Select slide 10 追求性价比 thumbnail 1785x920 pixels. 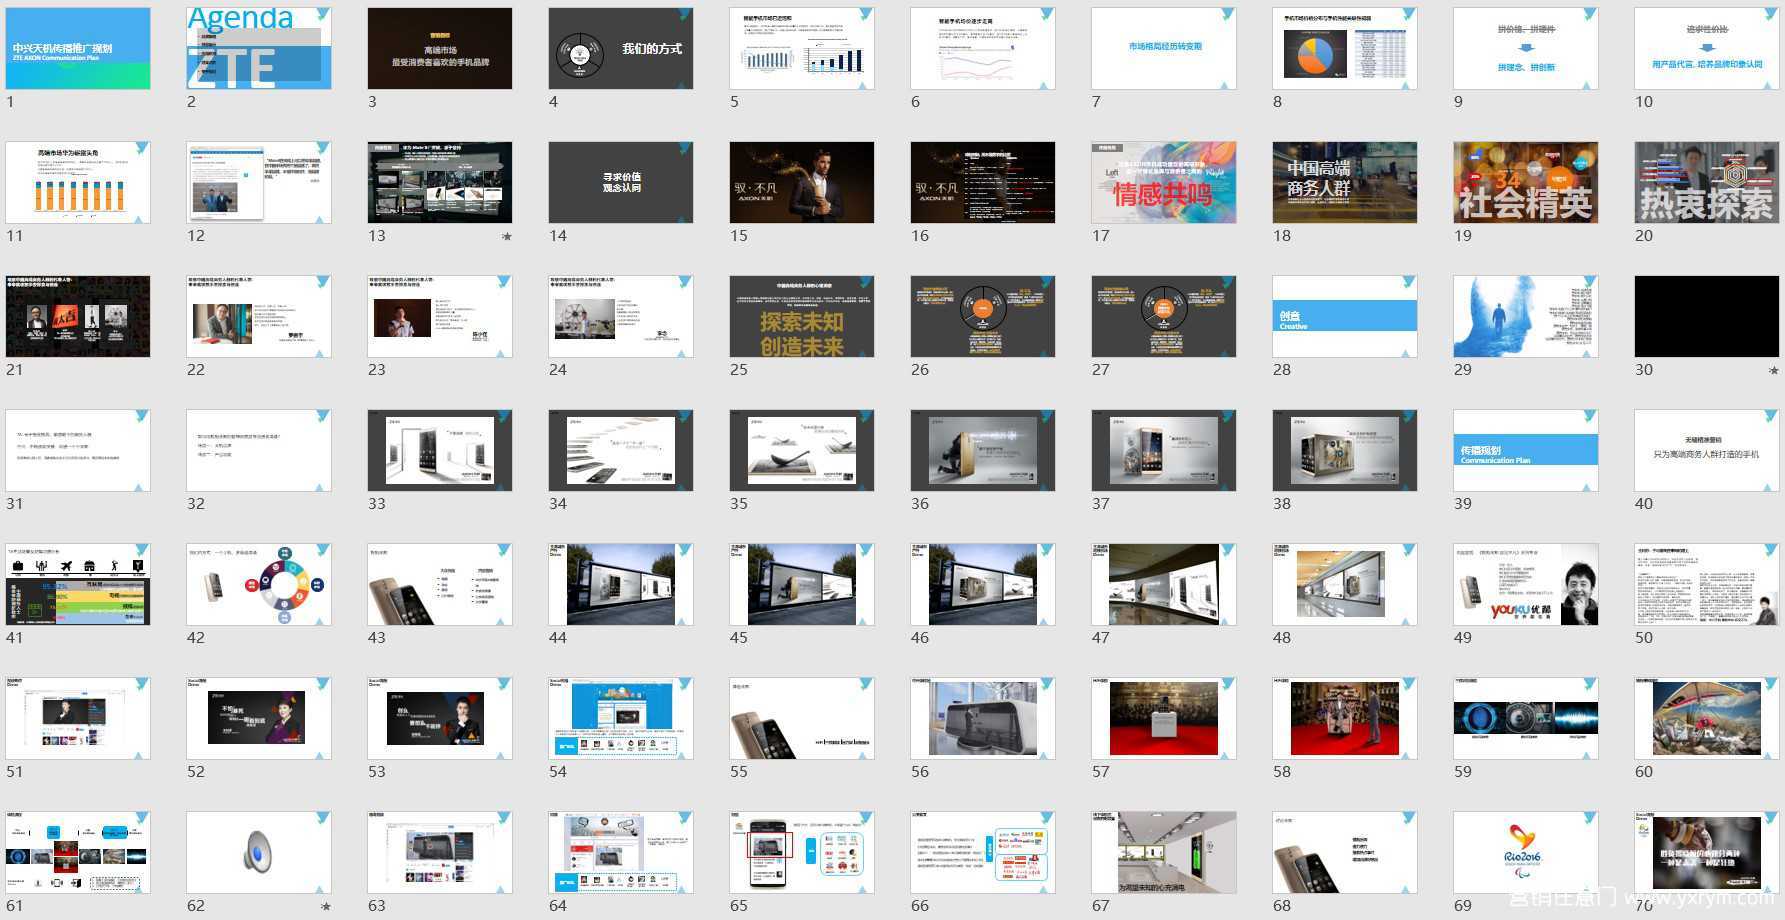tap(1707, 48)
